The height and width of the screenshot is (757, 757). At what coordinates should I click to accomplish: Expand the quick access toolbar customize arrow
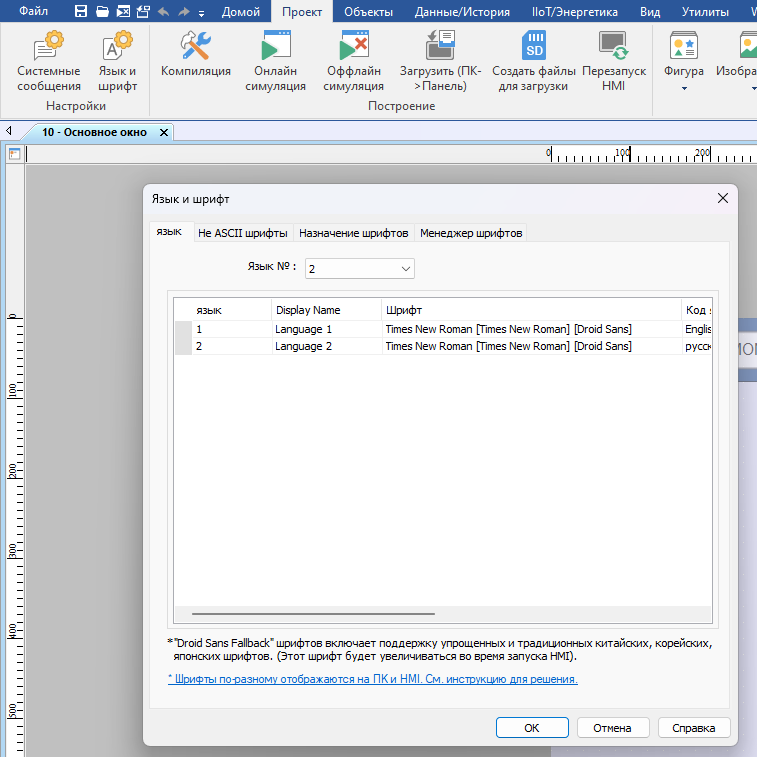[202, 13]
